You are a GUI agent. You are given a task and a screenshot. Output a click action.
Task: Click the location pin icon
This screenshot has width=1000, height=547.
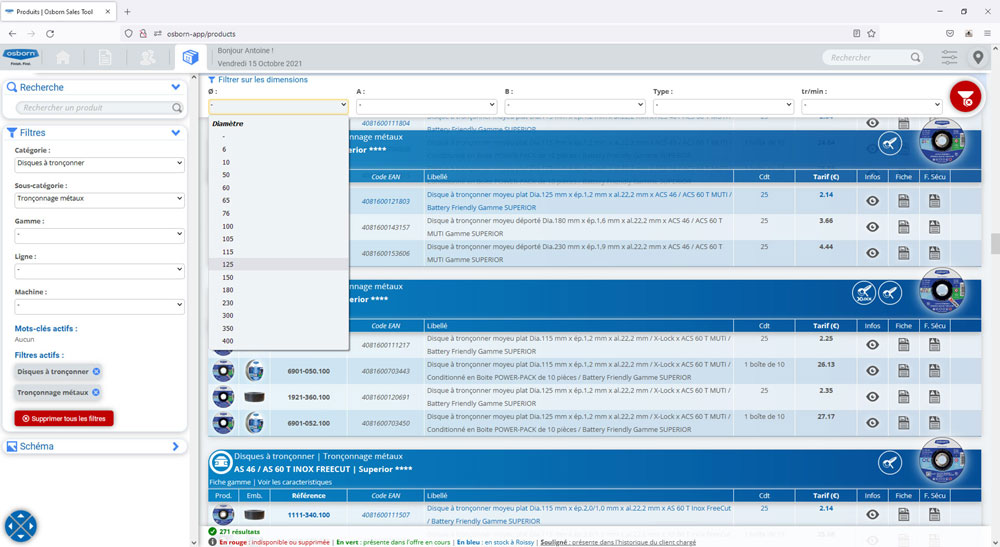[978, 58]
